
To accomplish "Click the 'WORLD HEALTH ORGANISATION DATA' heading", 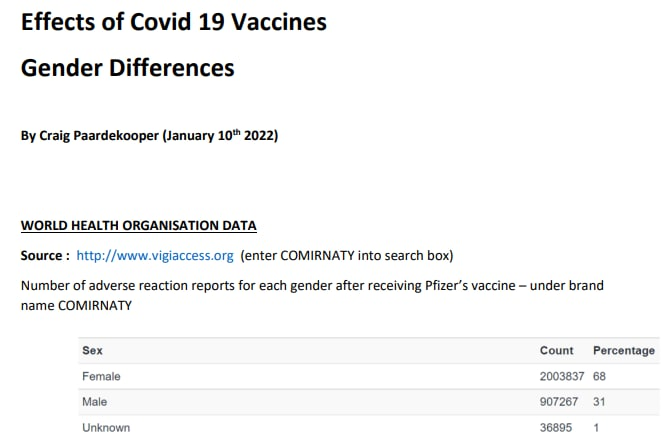I will click(138, 225).
